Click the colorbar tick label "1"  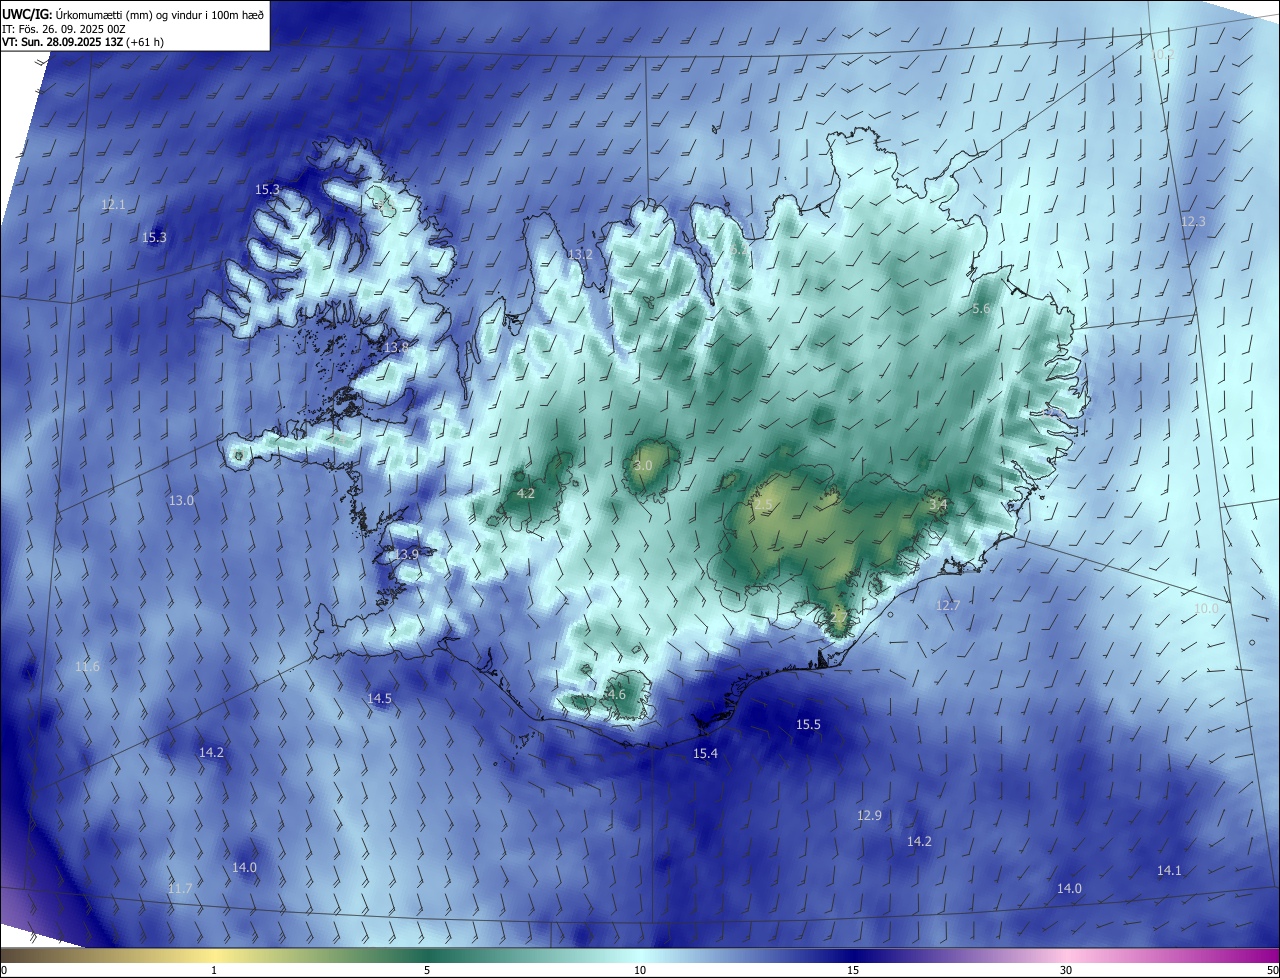(214, 970)
